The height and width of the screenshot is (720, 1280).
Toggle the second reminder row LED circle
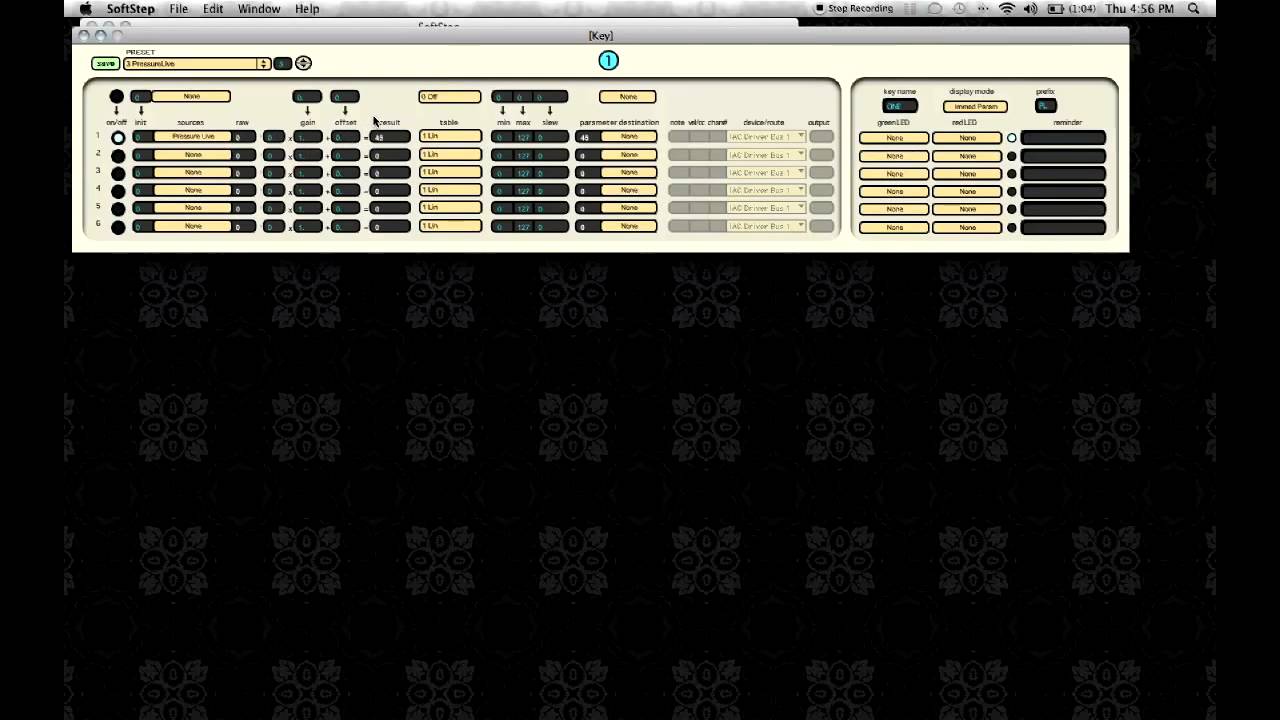click(1011, 156)
